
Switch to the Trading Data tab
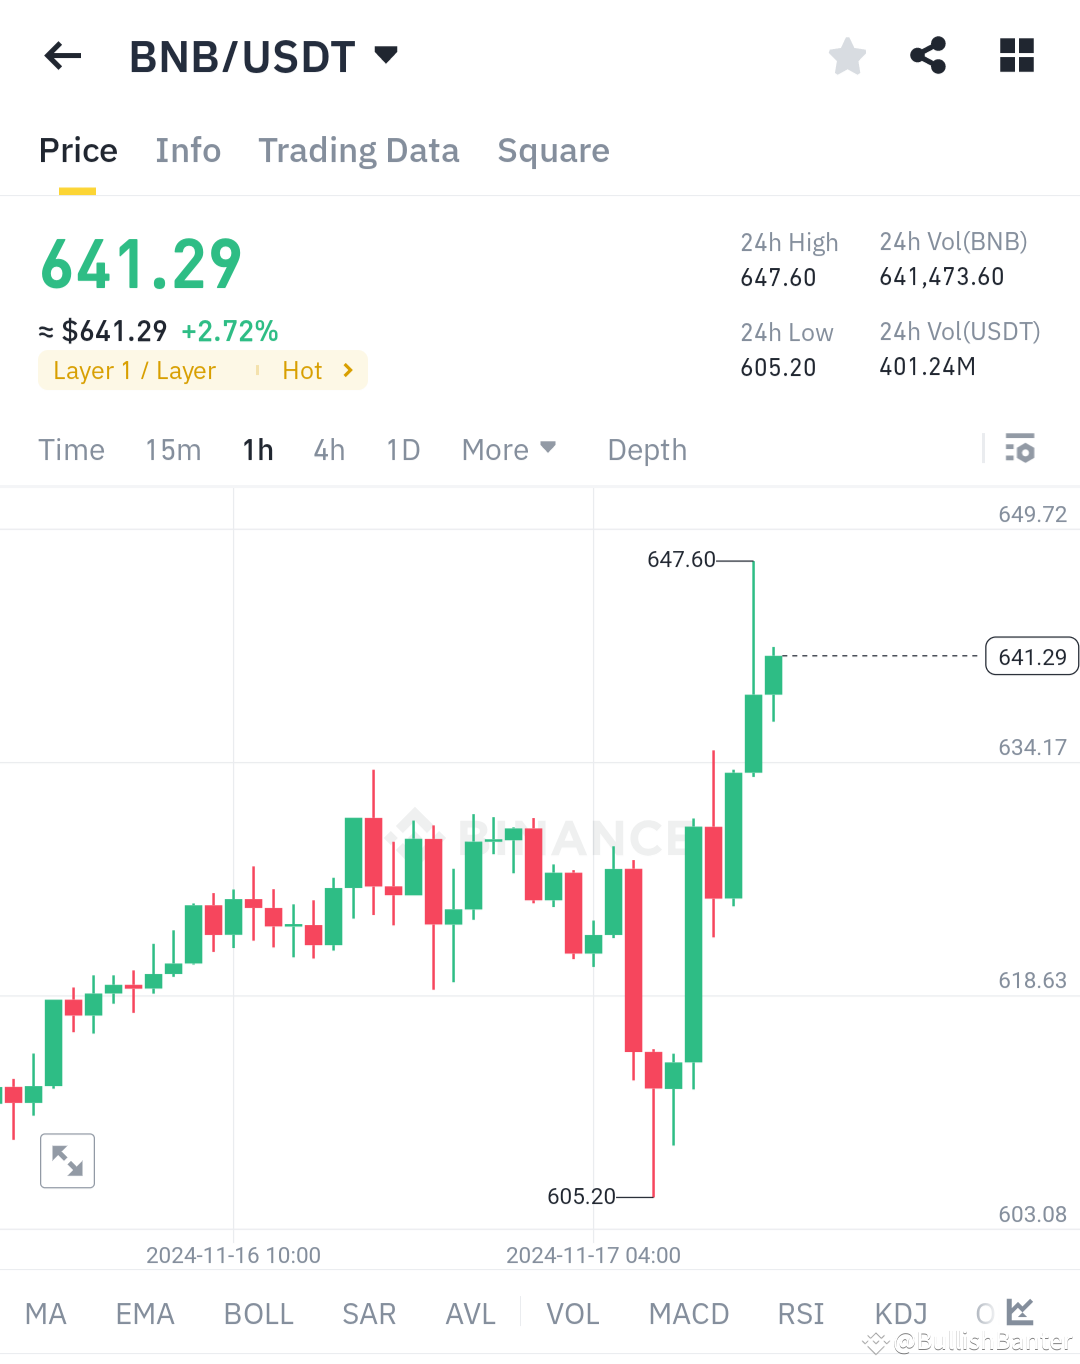(x=358, y=150)
